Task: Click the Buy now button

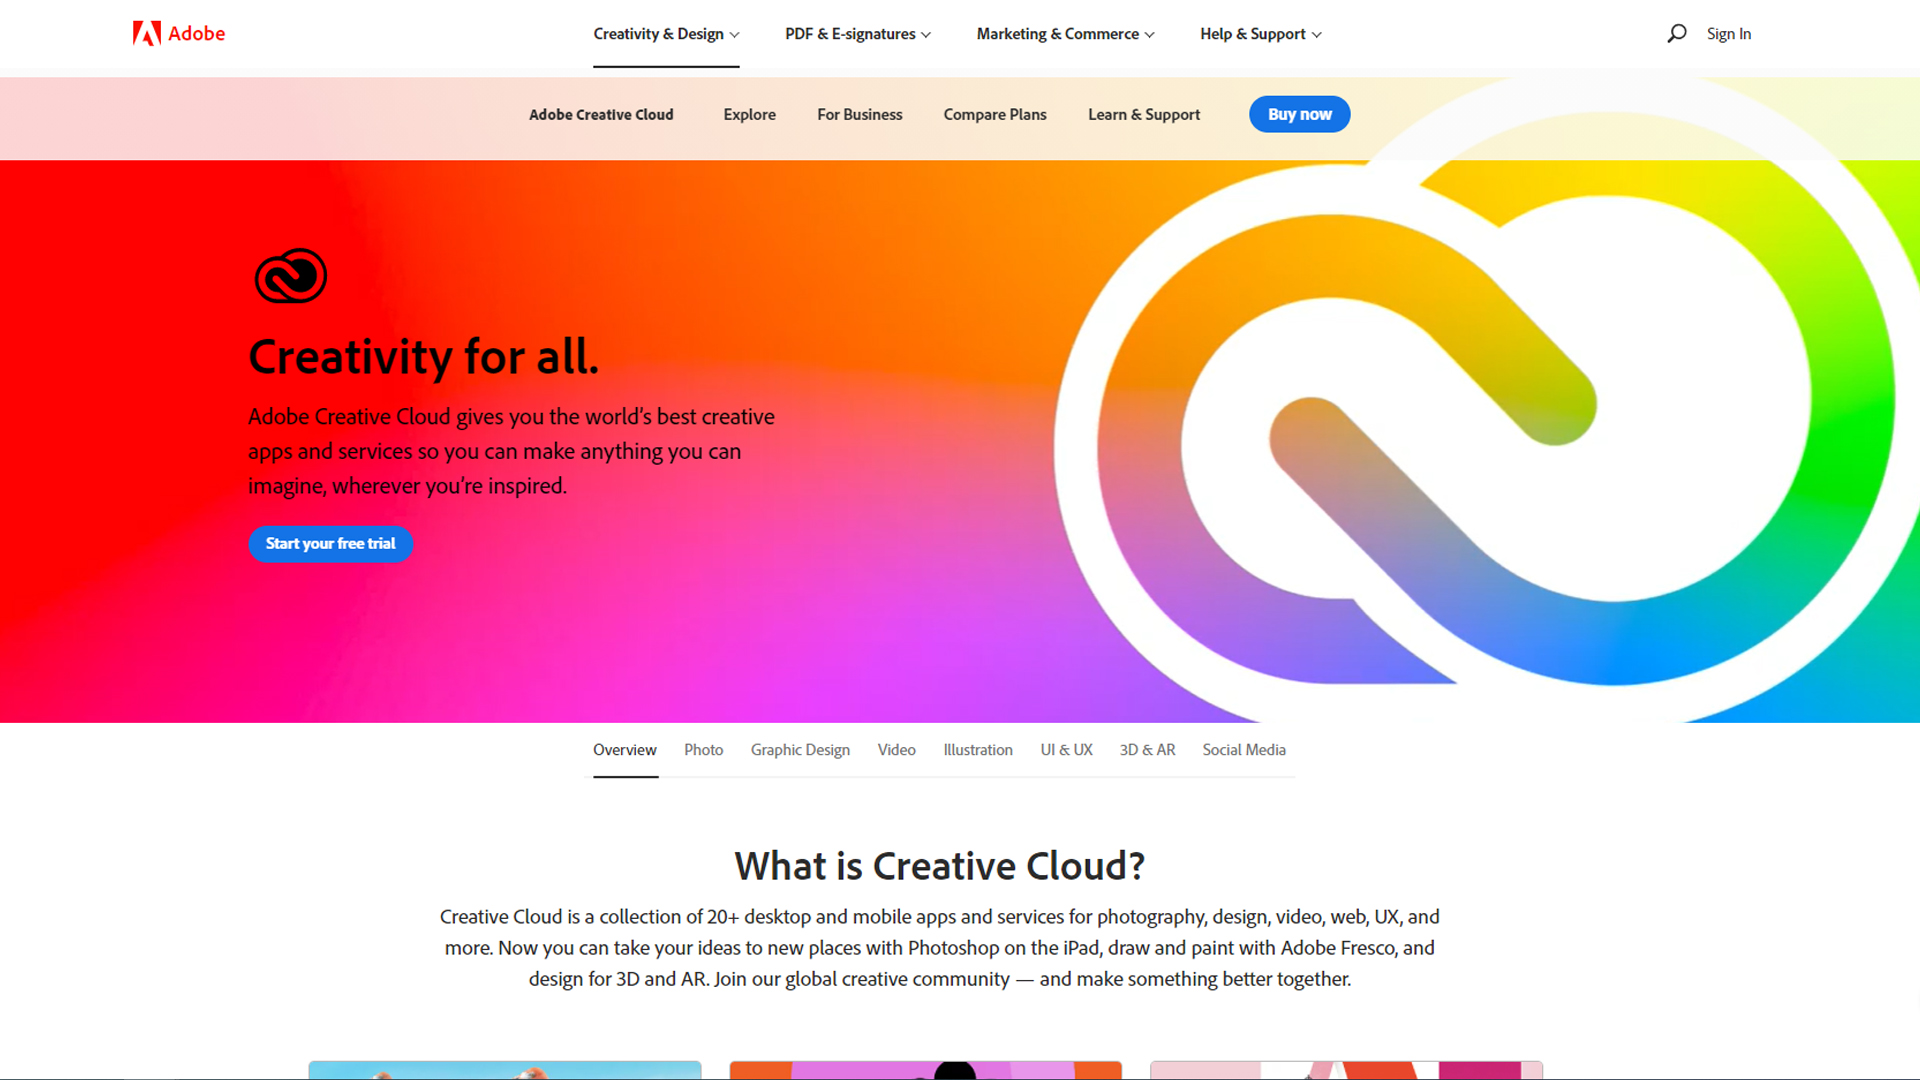Action: pos(1300,113)
